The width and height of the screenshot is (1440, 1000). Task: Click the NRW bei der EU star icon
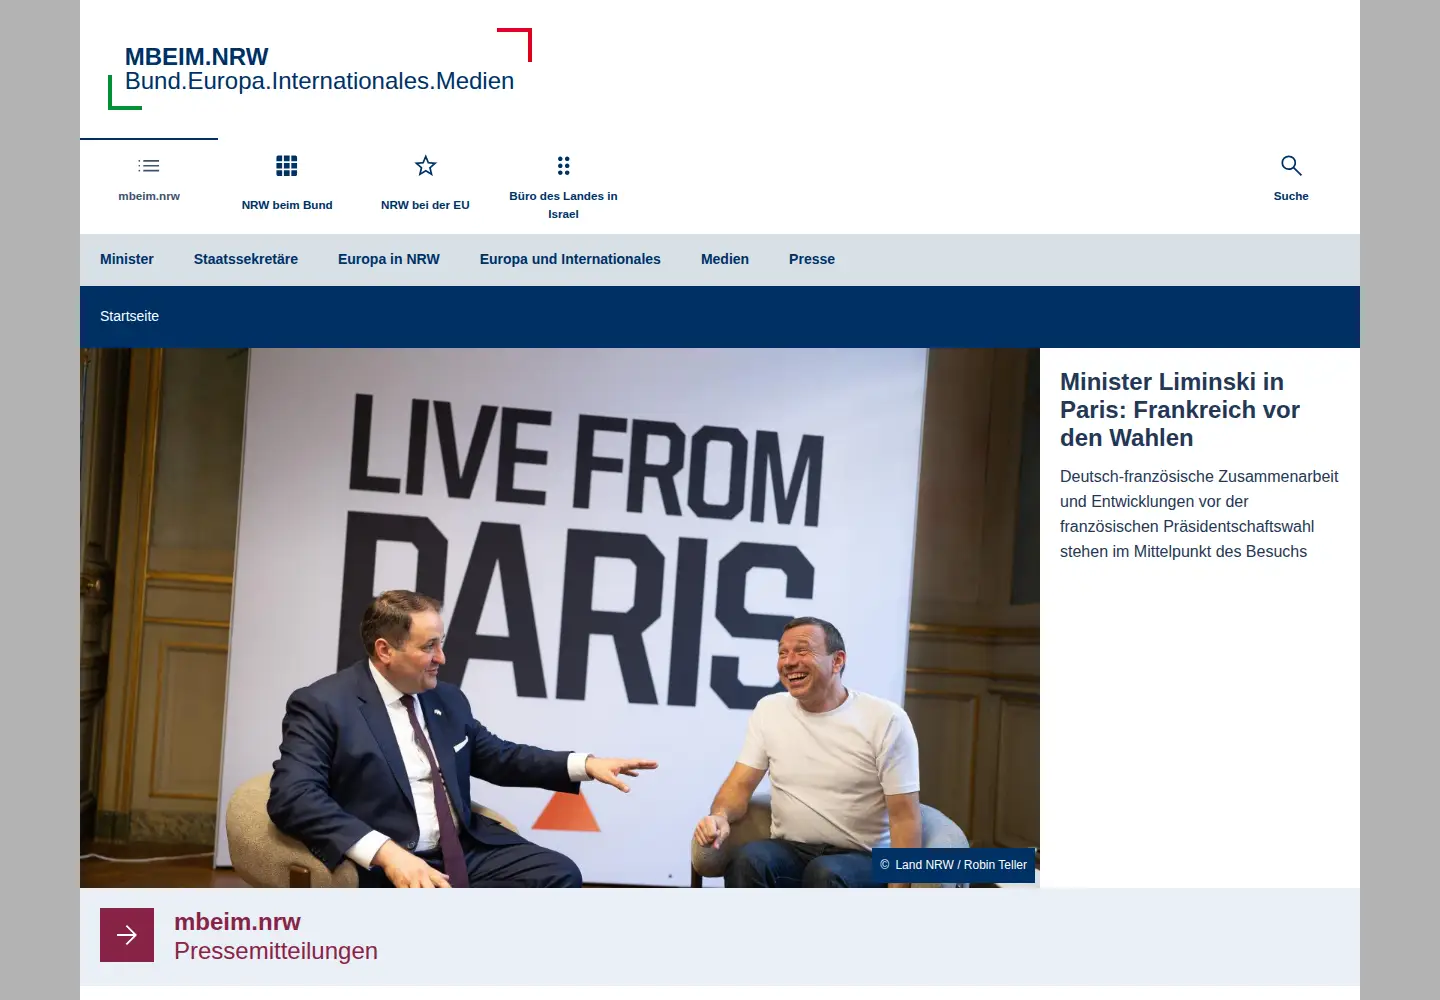tap(426, 166)
